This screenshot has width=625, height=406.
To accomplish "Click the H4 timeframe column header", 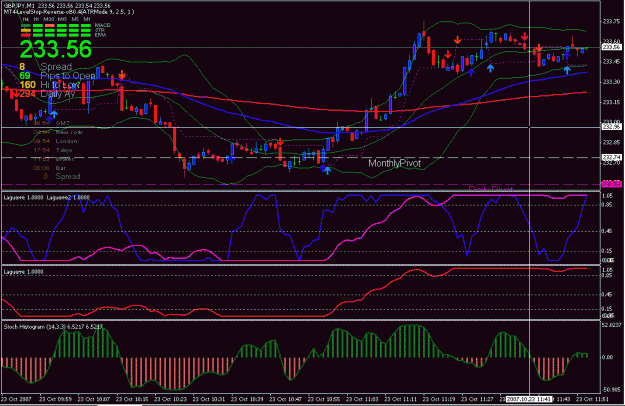I will [x=26, y=19].
